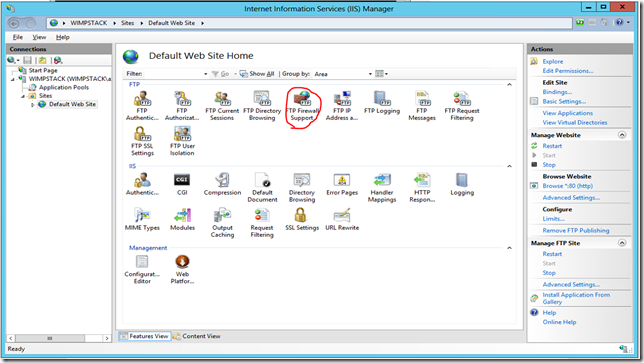Click Bindings link
This screenshot has height=363, width=644.
click(557, 92)
